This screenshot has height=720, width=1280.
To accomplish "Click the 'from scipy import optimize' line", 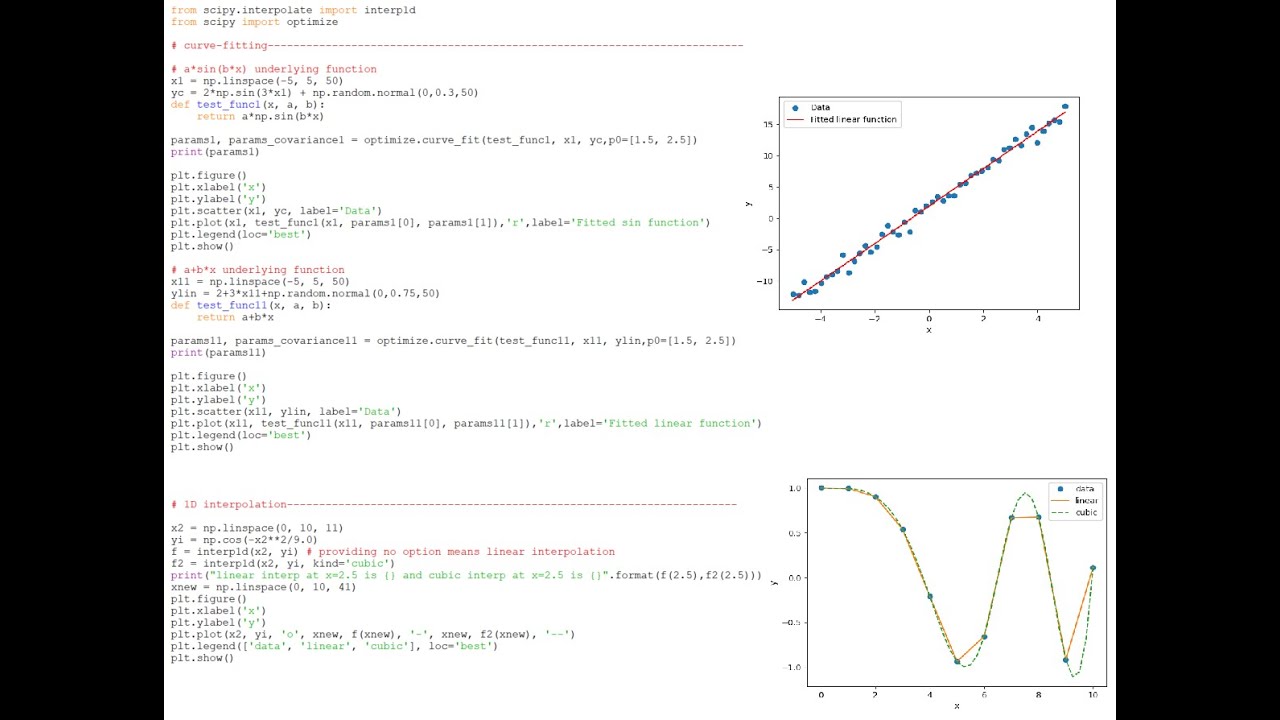I will pyautogui.click(x=254, y=22).
